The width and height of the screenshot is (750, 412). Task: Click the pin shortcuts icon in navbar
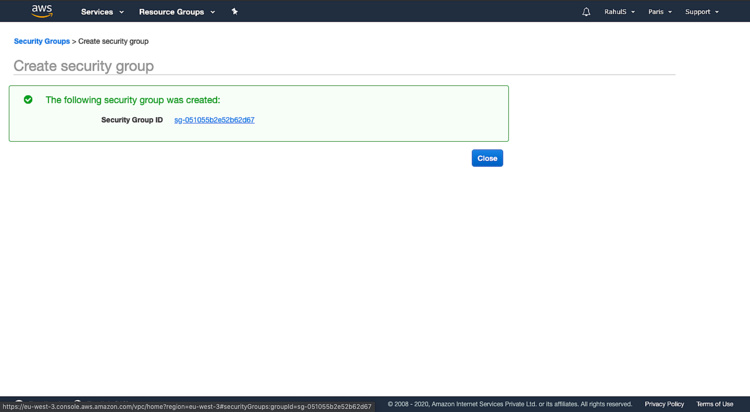click(x=235, y=12)
